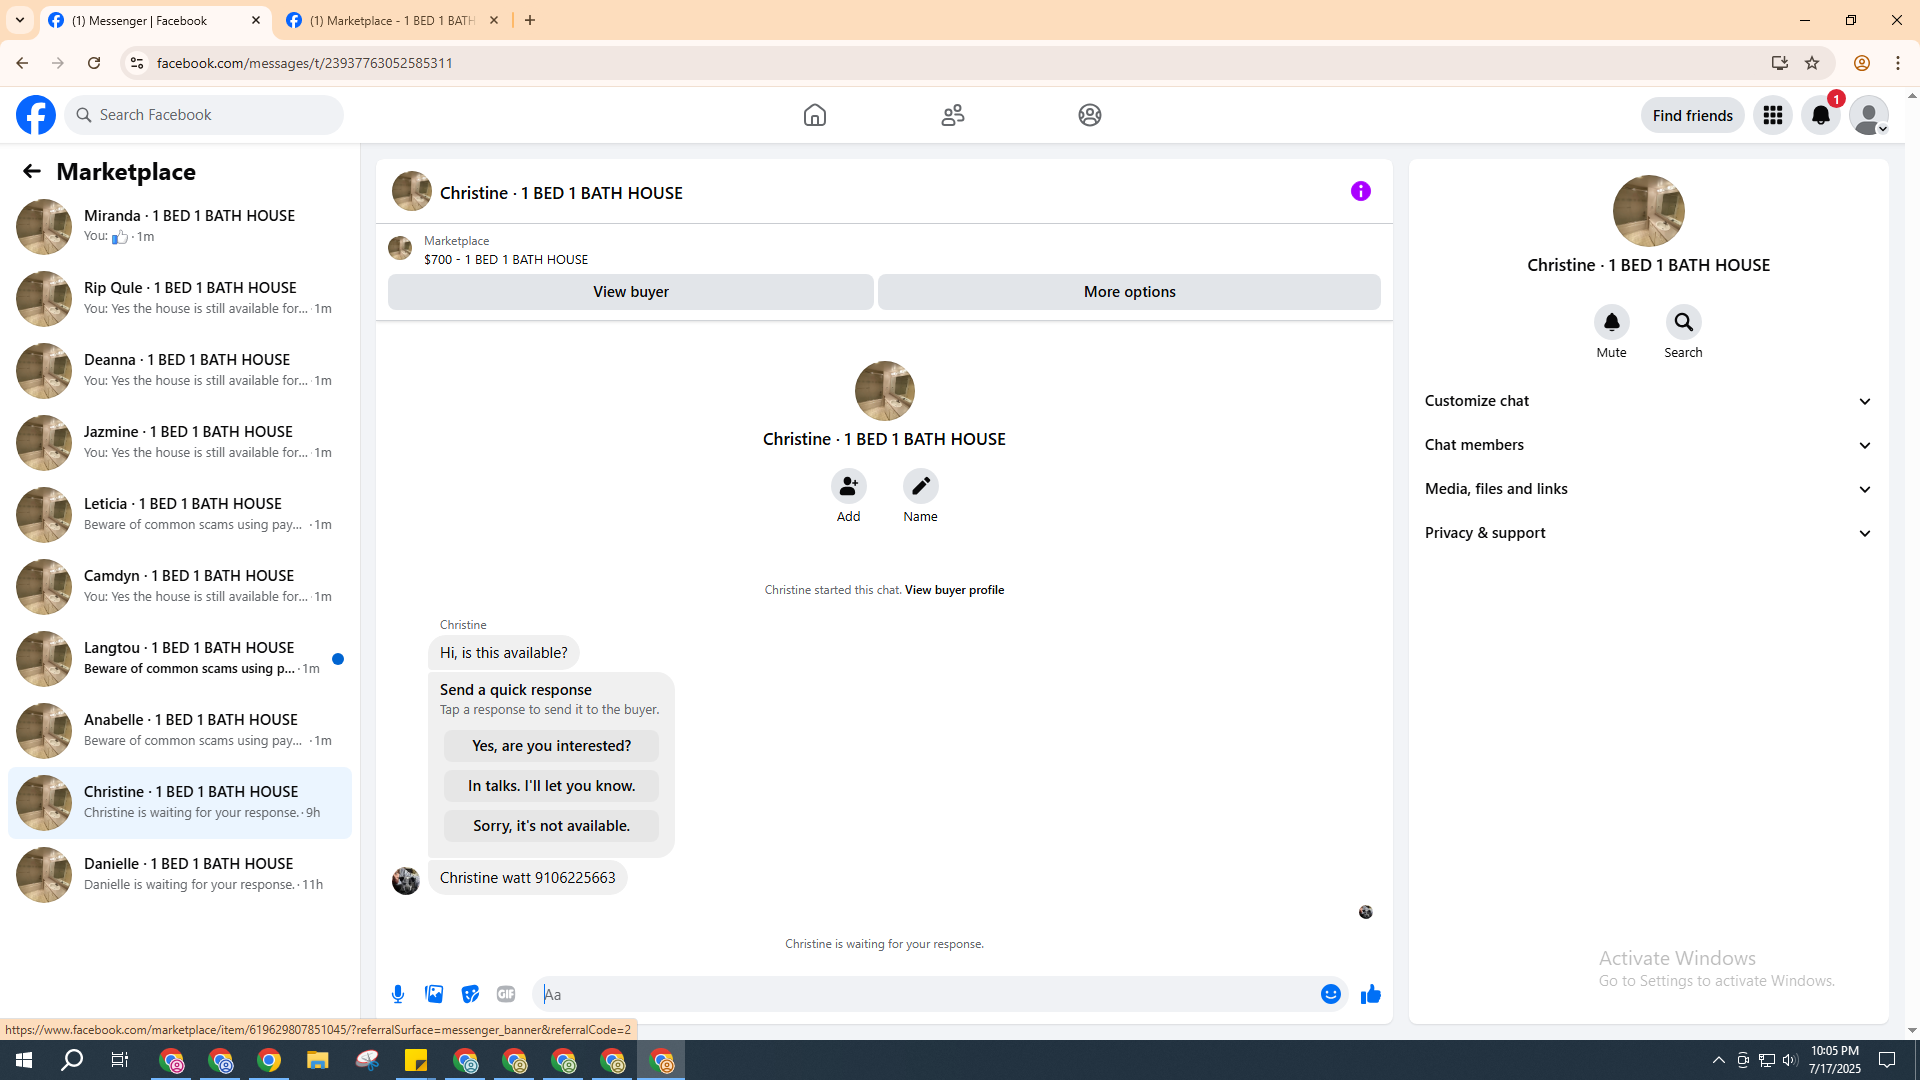Click the 'Christine watt 9106225663' message
This screenshot has width=1920, height=1080.
click(528, 878)
